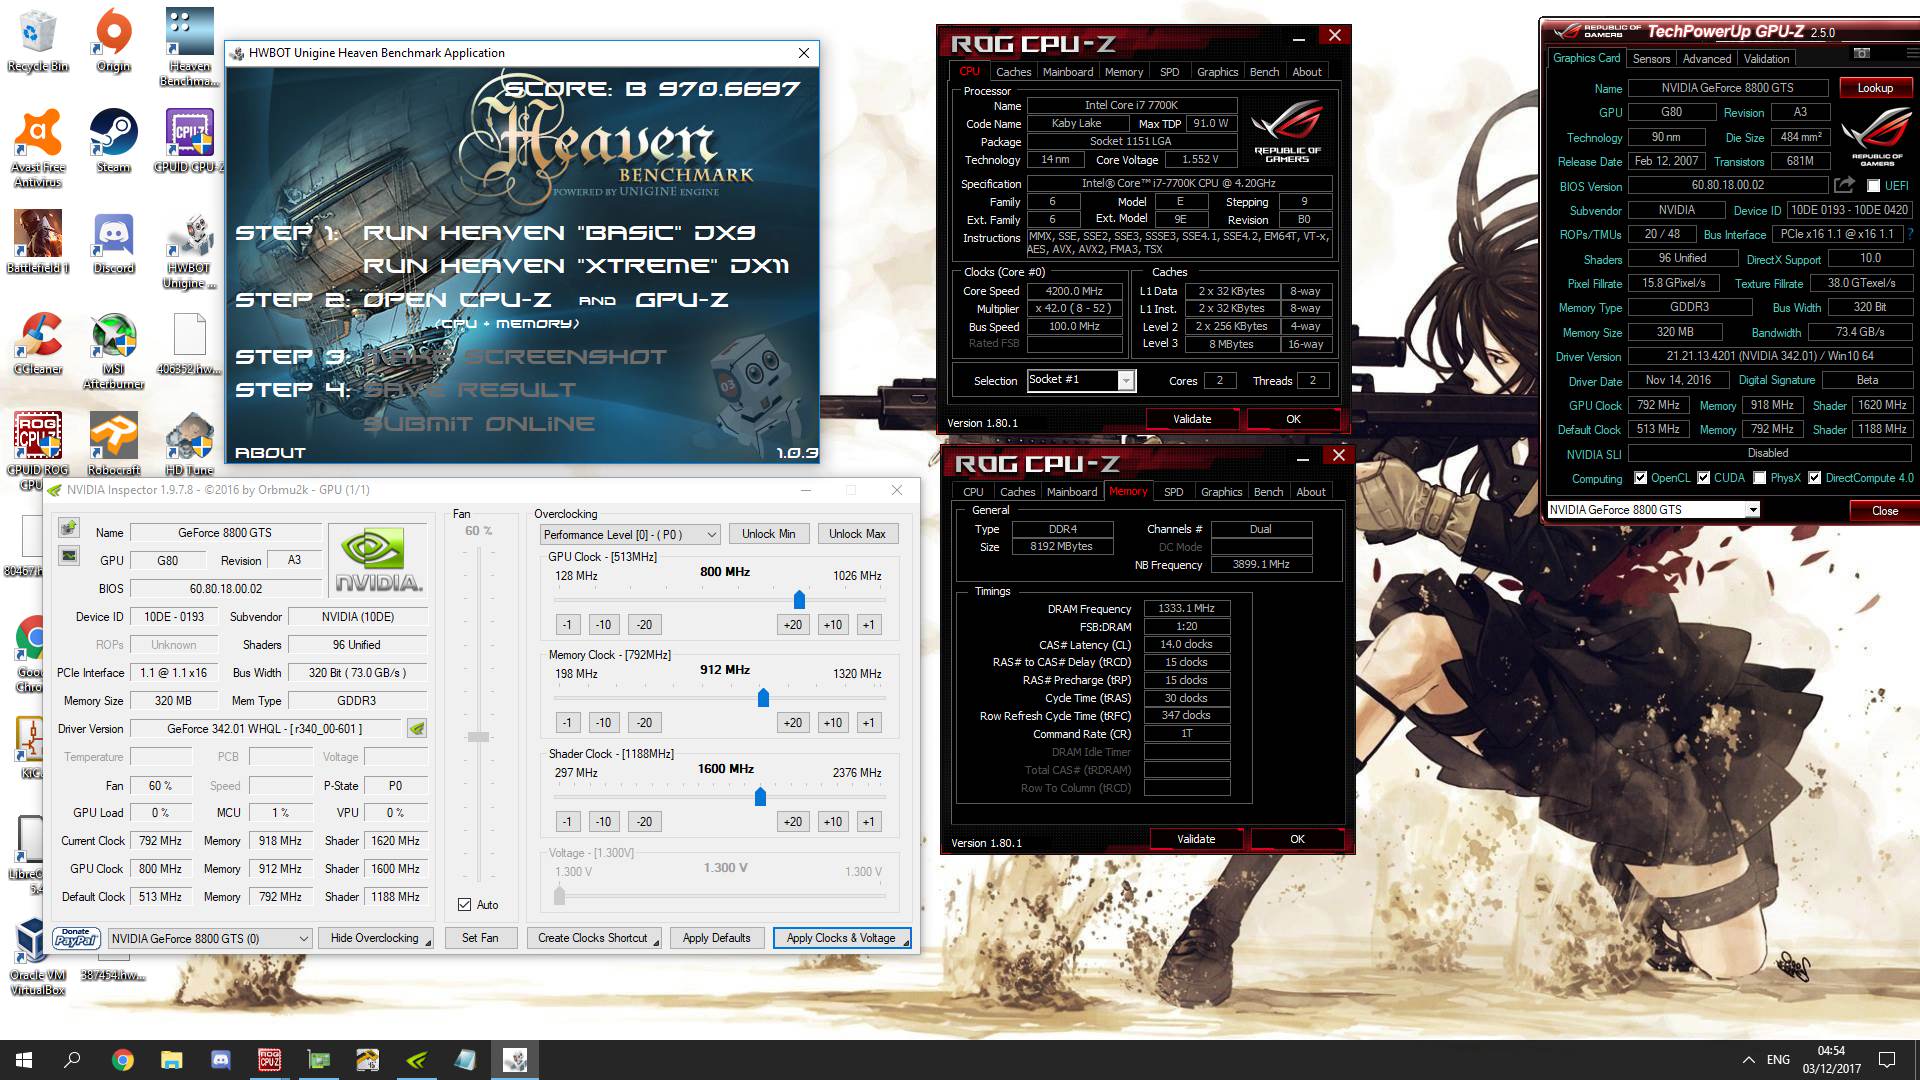This screenshot has width=1920, height=1080.
Task: Click the GPU Clock slider handle
Action: [799, 600]
